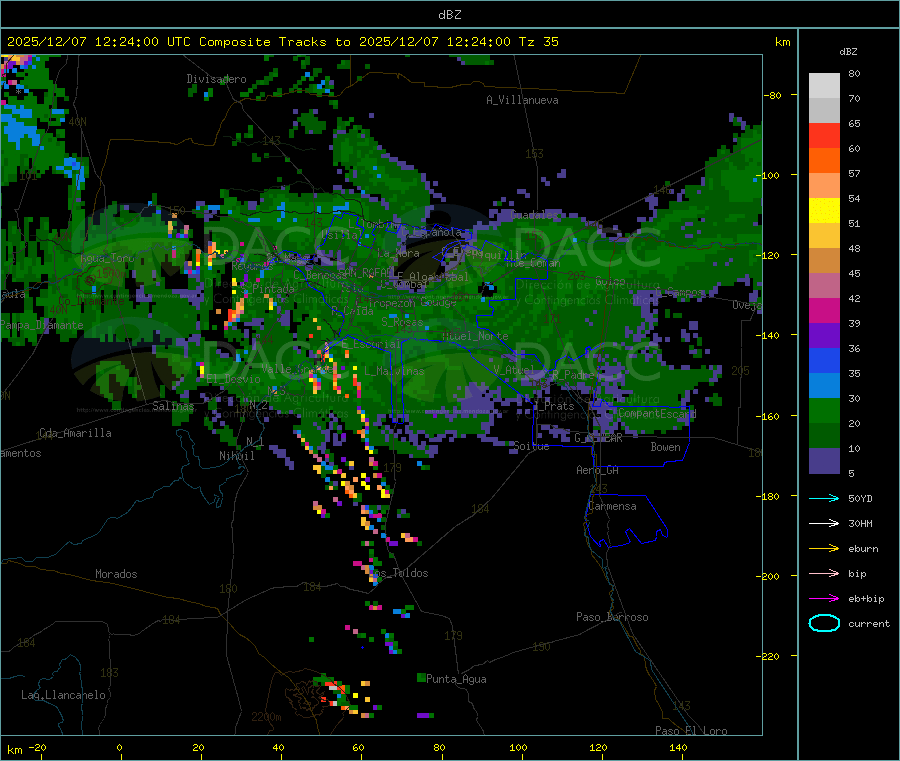Click the -80 km y-axis tick label
900x761 pixels.
772,95
